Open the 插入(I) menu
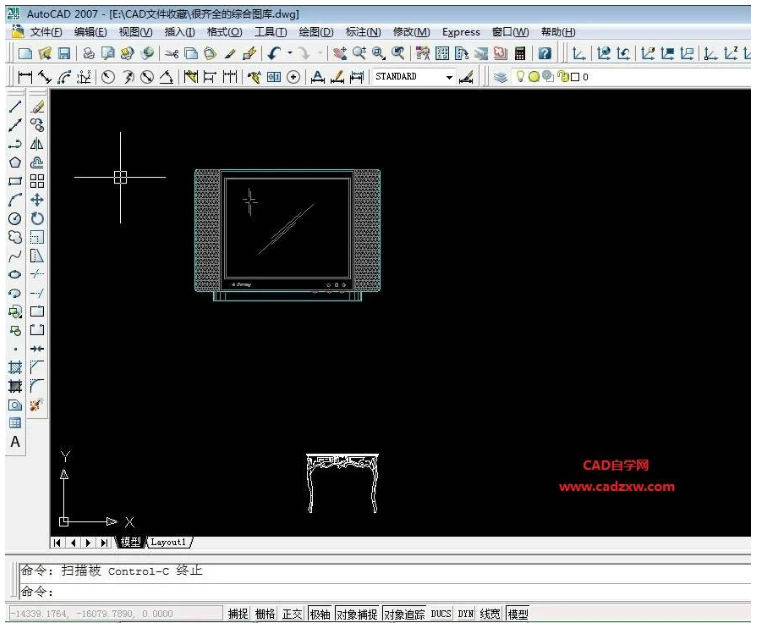 [x=180, y=32]
